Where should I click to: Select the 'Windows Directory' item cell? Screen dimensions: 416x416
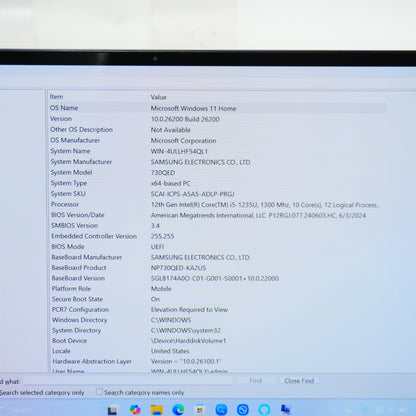[x=79, y=320]
